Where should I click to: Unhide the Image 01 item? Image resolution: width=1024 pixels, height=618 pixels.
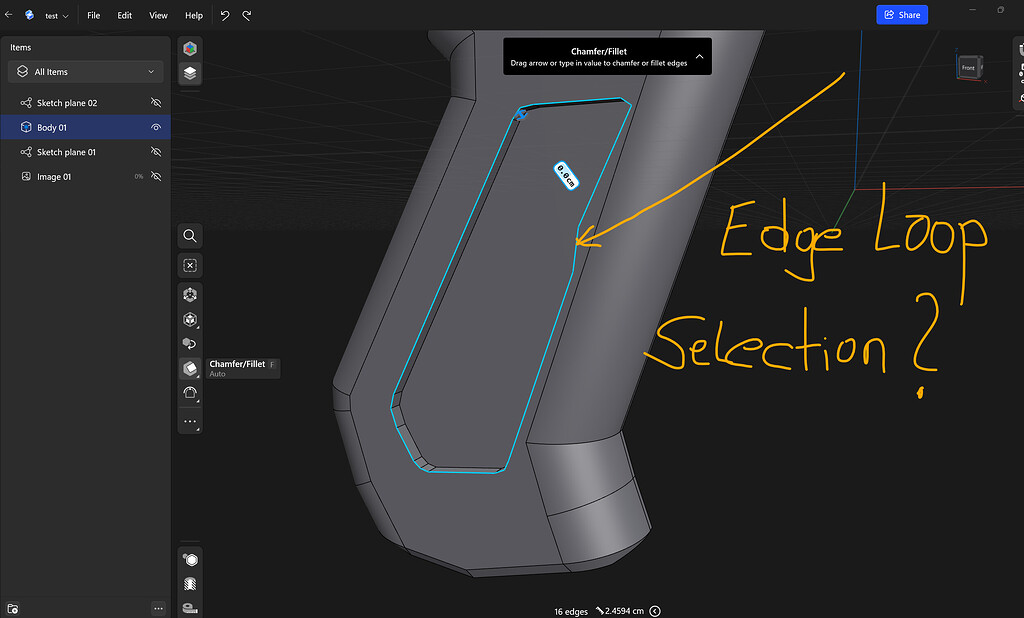tap(157, 176)
